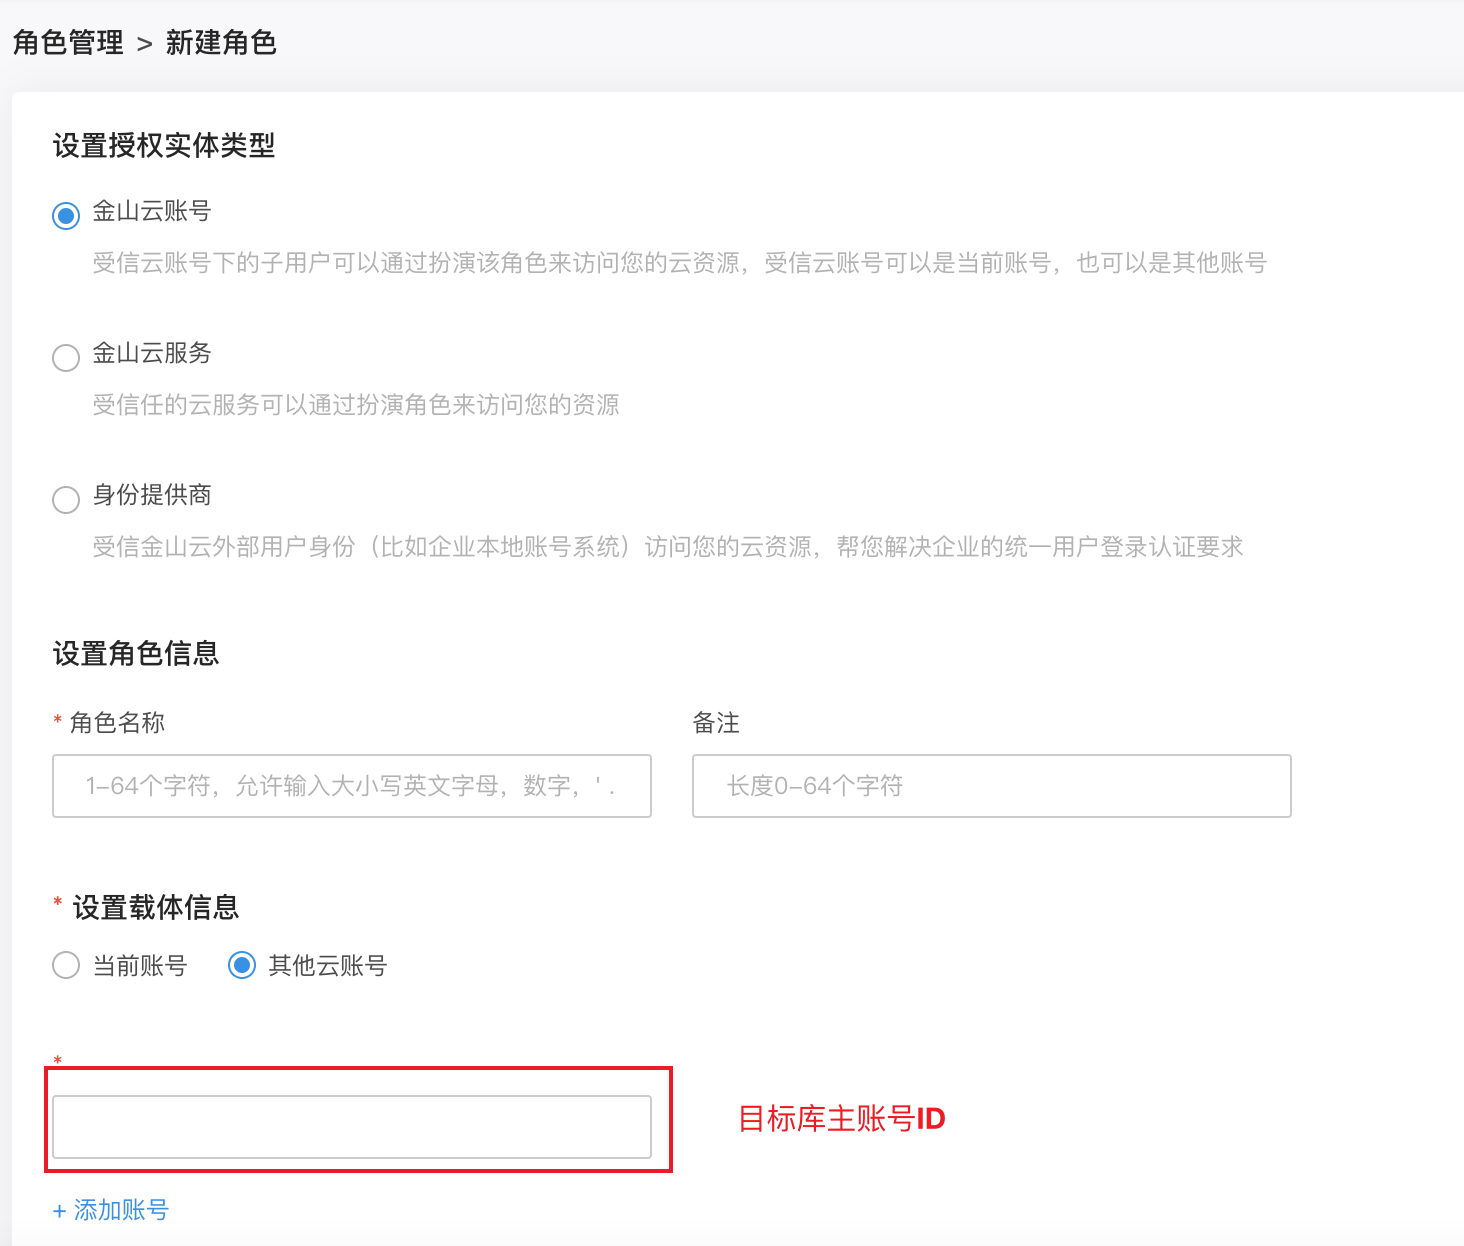Click the 设置载体信息 section heading
Image resolution: width=1464 pixels, height=1246 pixels.
(x=156, y=907)
